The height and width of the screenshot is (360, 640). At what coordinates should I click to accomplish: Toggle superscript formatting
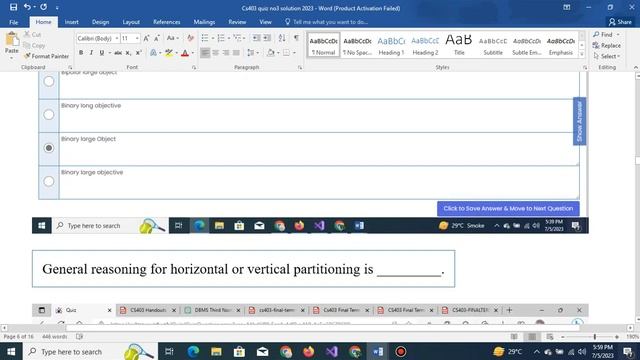(139, 53)
